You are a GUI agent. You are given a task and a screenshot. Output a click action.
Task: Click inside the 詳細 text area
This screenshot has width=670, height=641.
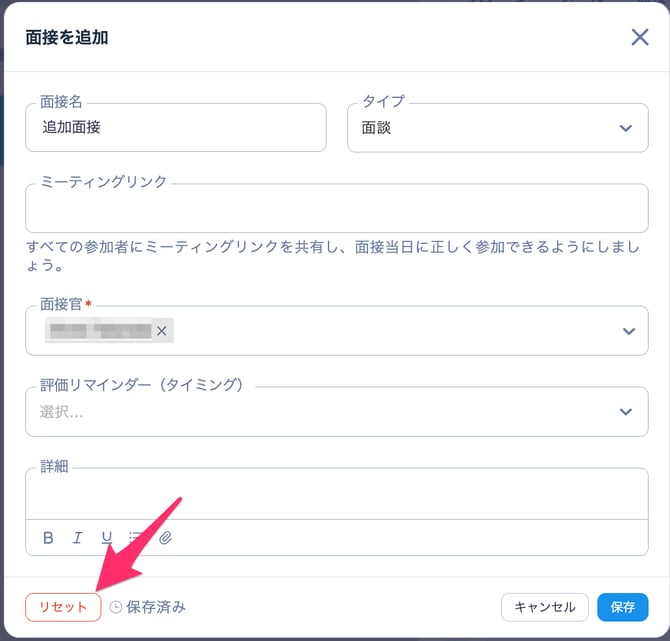click(x=336, y=495)
